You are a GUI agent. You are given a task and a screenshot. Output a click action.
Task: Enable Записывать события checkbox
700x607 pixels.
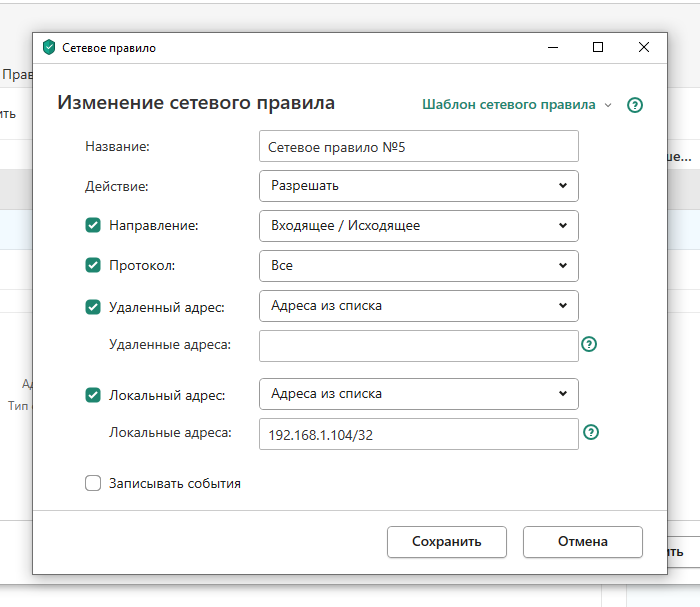(93, 484)
